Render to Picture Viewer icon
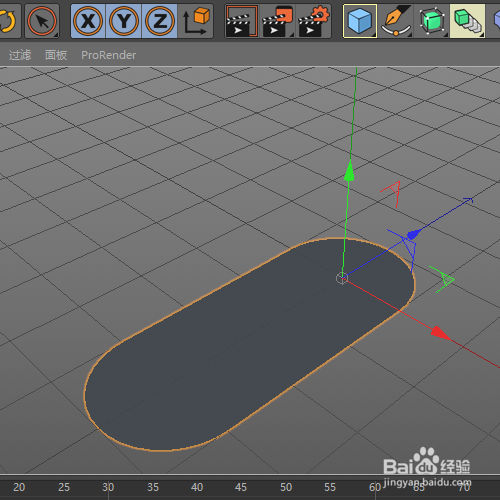500x500 pixels. click(278, 21)
